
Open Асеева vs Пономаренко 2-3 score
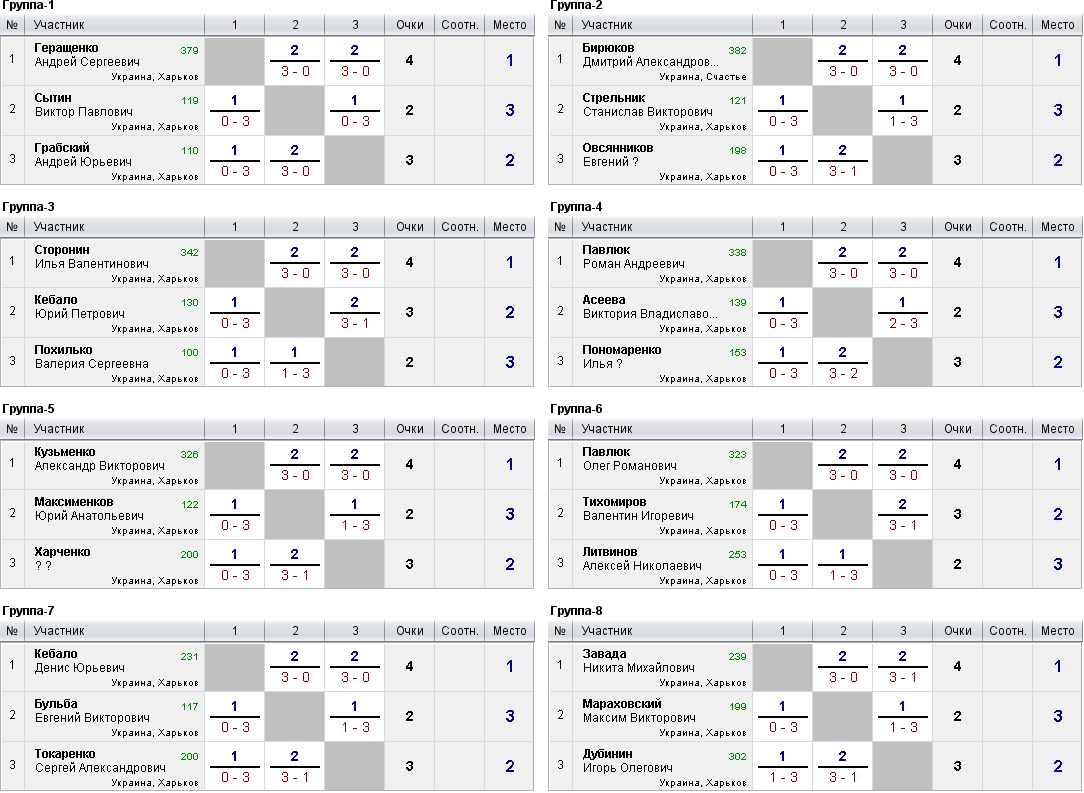tap(903, 323)
